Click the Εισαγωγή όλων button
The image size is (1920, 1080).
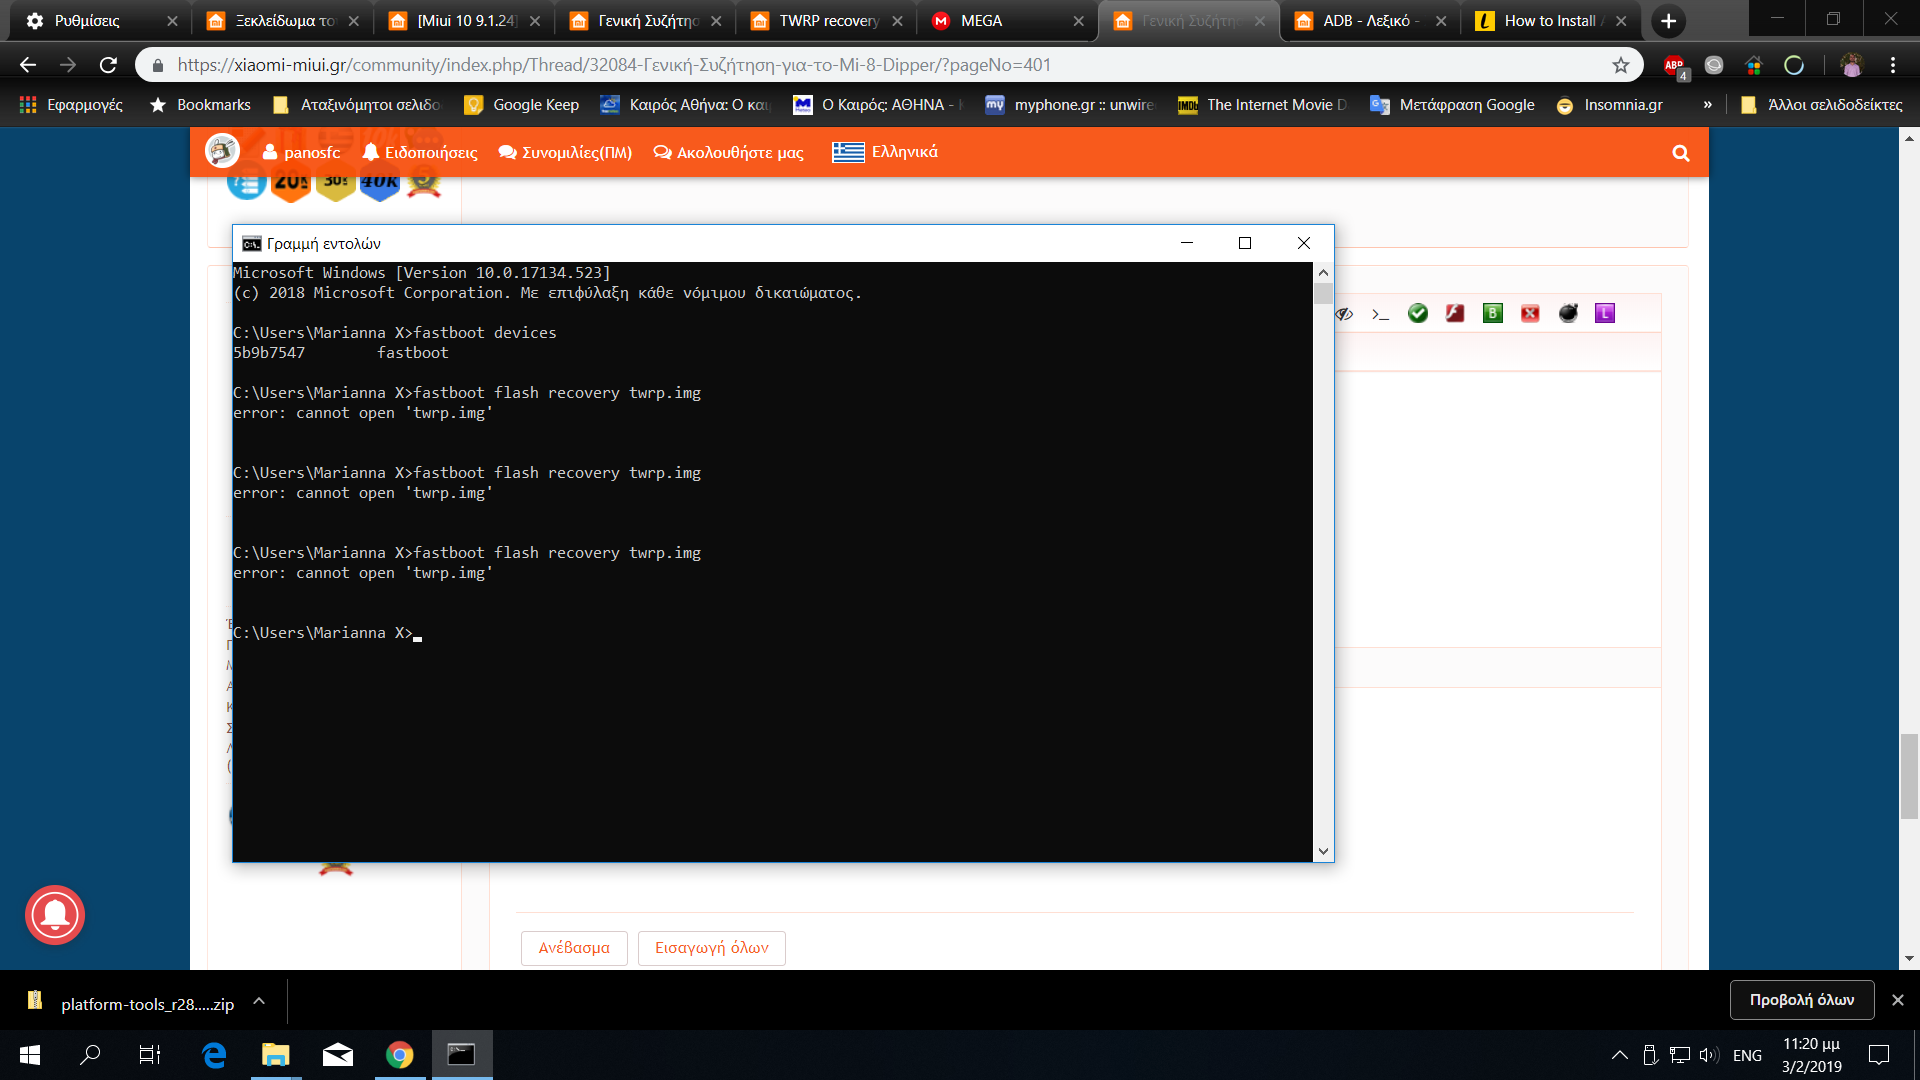tap(711, 948)
